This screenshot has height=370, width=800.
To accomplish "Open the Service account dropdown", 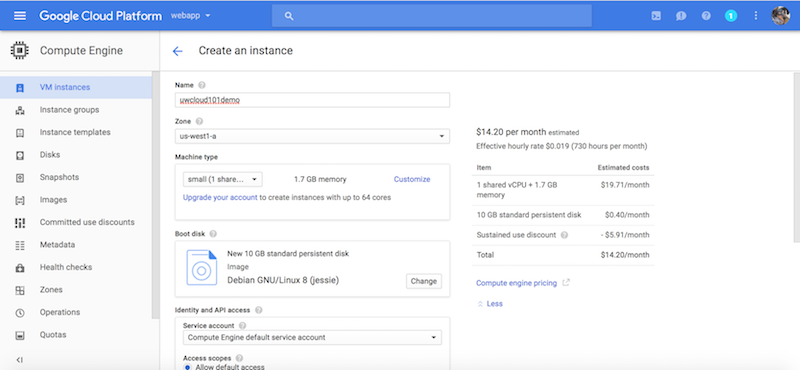I will pyautogui.click(x=312, y=337).
